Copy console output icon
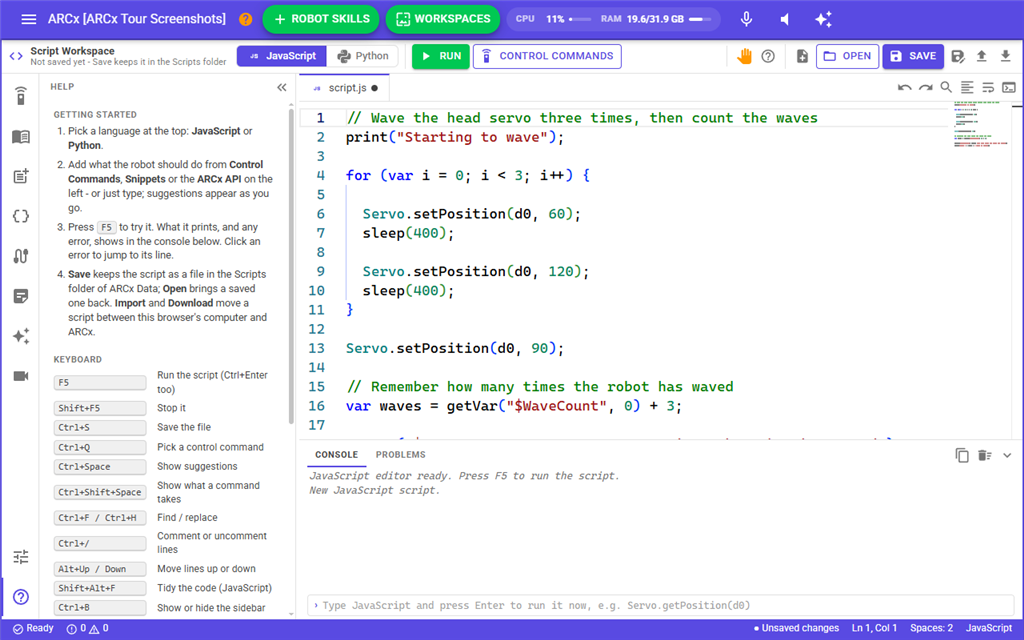The width and height of the screenshot is (1024, 640). 962,455
